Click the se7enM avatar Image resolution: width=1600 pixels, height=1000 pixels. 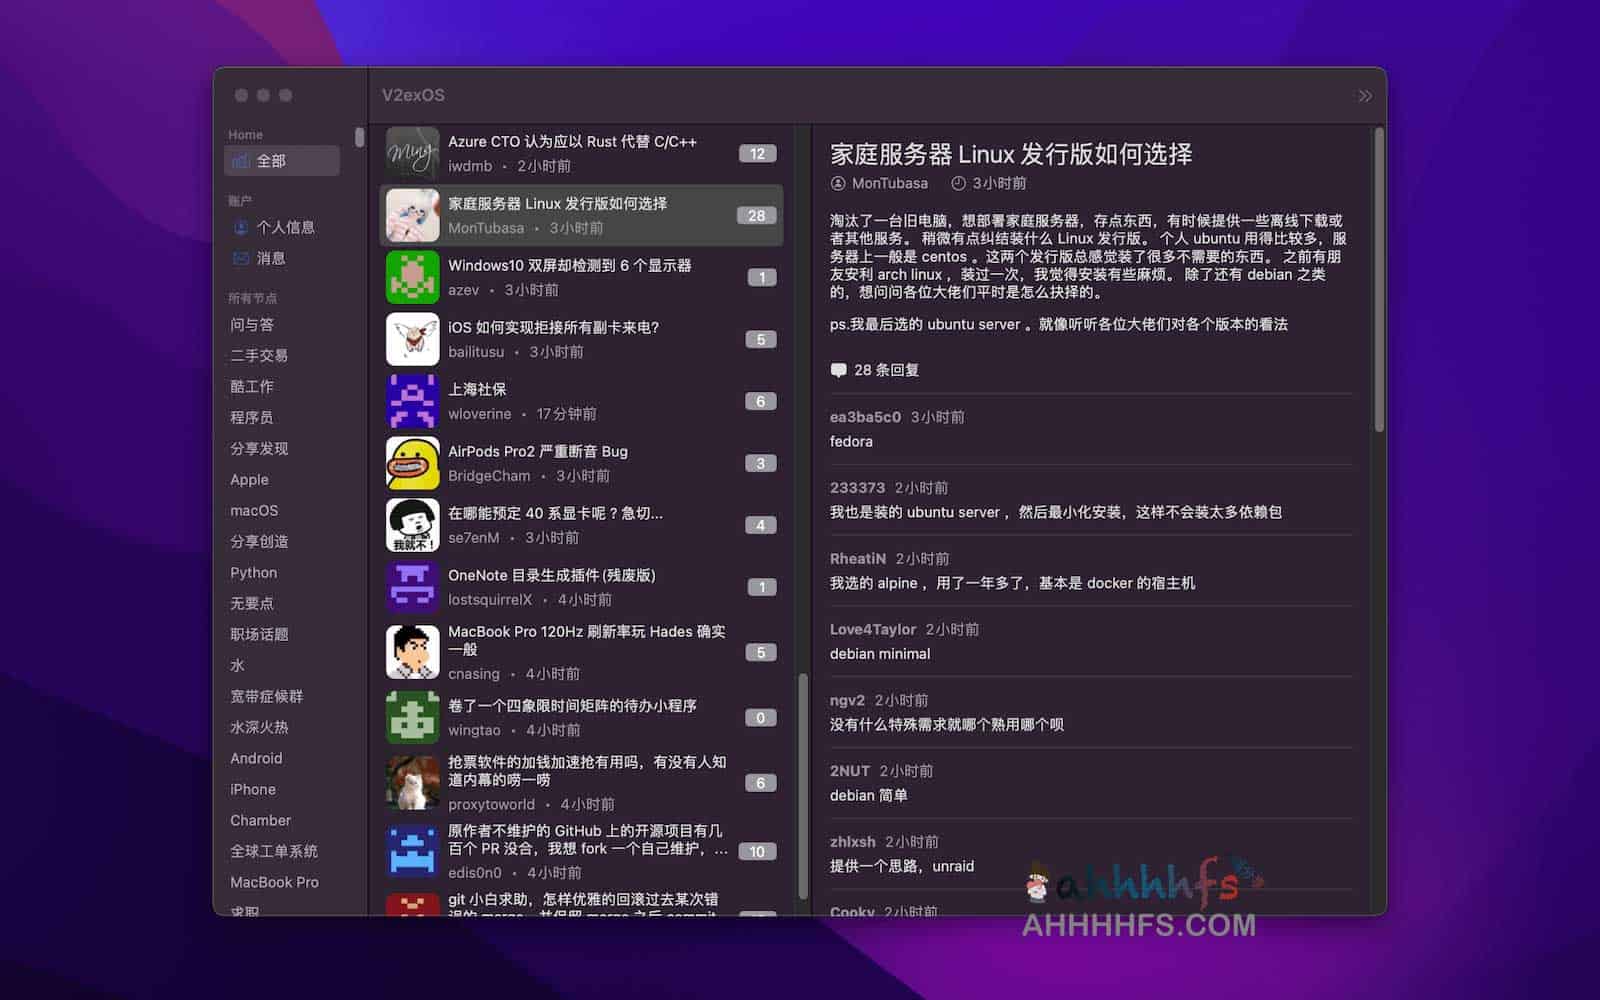point(413,525)
